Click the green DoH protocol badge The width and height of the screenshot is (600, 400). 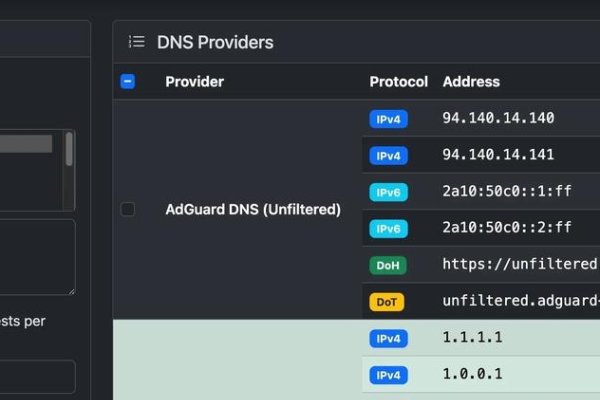(387, 265)
